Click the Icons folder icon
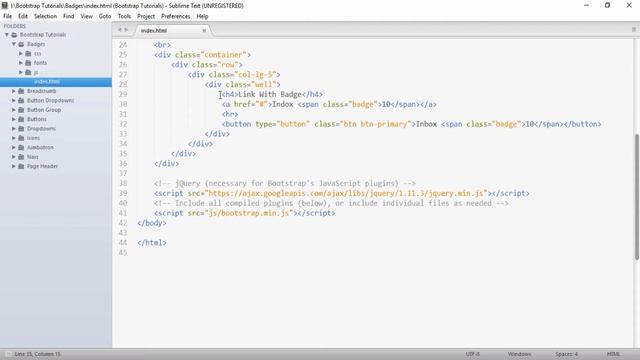This screenshot has height=360, width=640. pyautogui.click(x=21, y=138)
